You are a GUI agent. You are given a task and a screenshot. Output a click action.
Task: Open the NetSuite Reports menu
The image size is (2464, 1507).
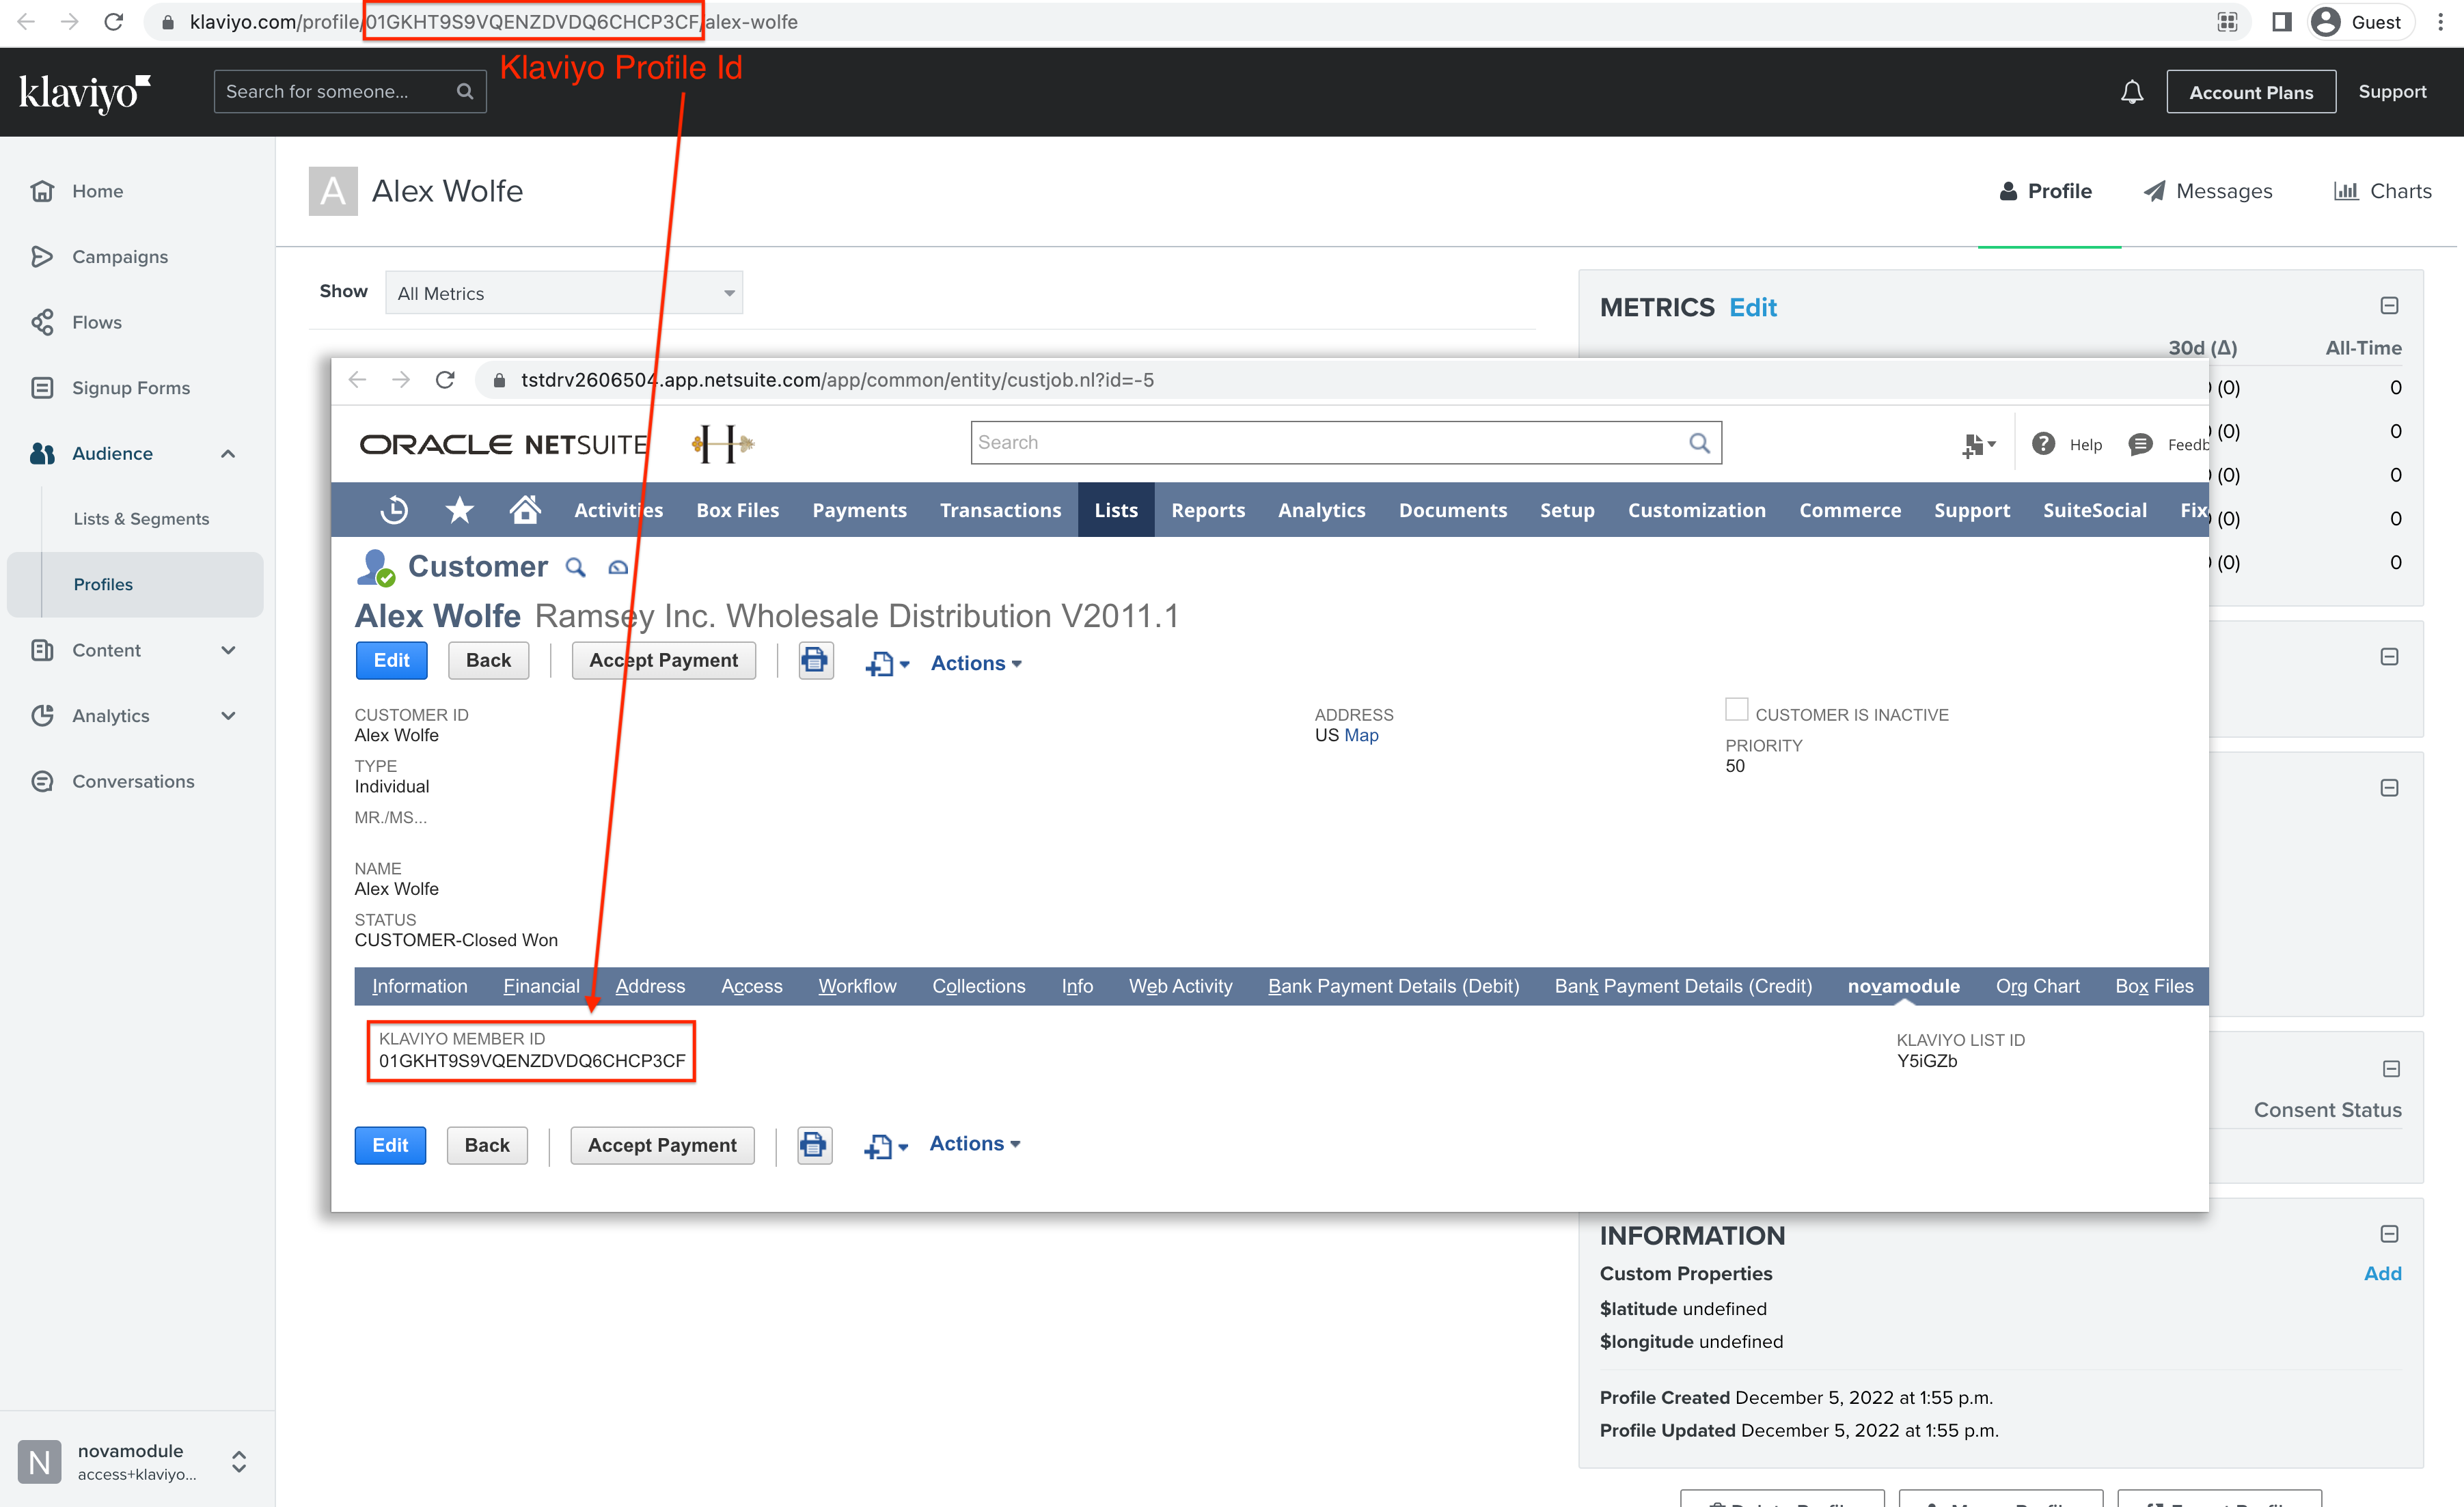point(1208,510)
